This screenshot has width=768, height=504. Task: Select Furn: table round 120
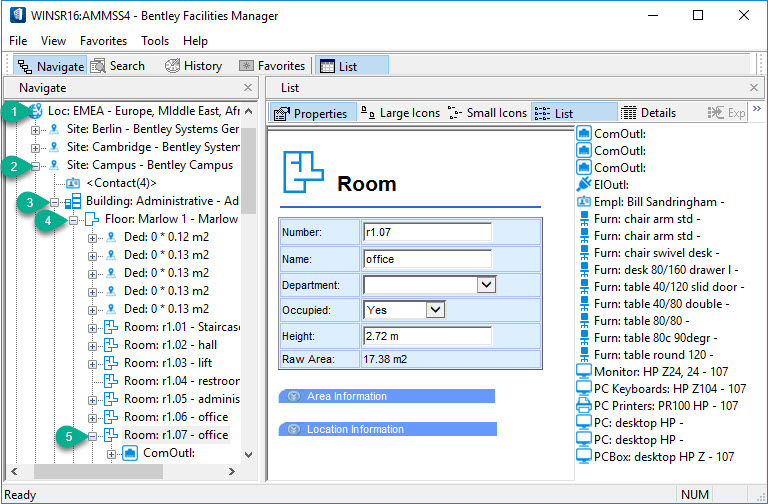653,355
